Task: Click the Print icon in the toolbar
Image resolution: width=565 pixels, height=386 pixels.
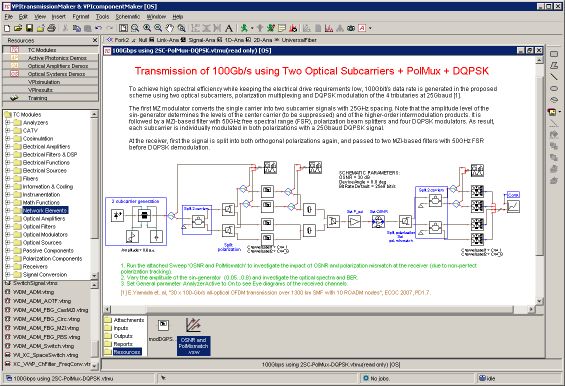Action: [x=52, y=28]
